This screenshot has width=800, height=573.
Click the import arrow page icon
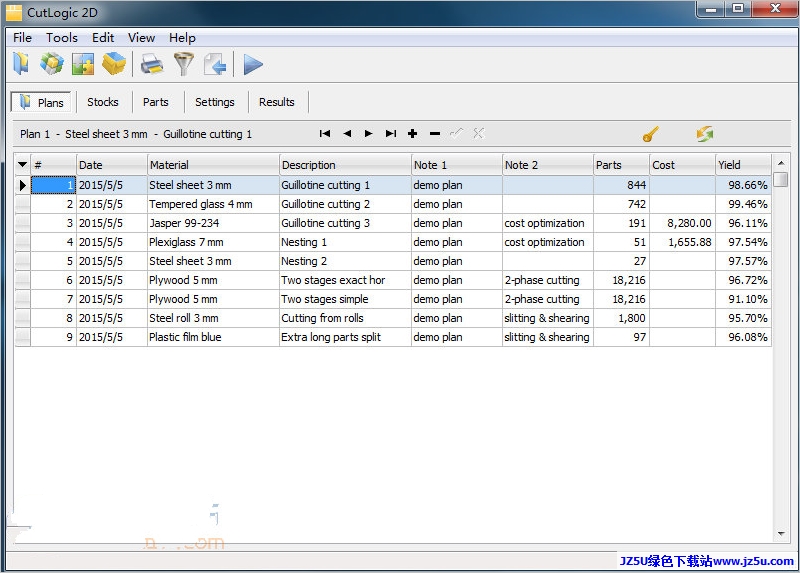point(215,64)
